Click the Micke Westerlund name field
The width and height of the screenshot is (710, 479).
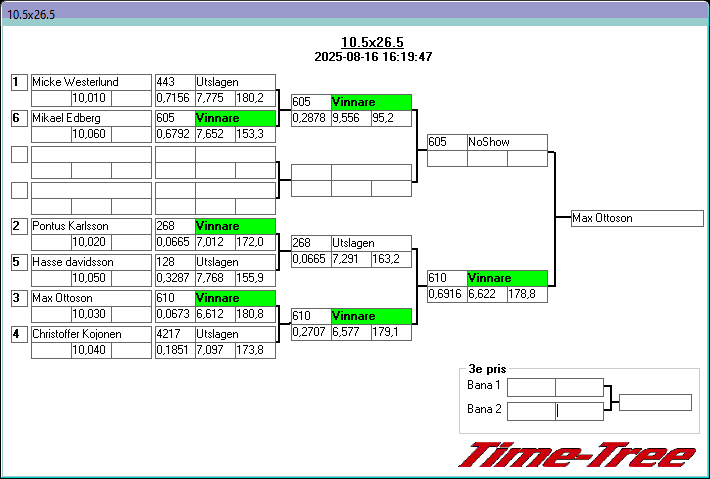pos(91,82)
